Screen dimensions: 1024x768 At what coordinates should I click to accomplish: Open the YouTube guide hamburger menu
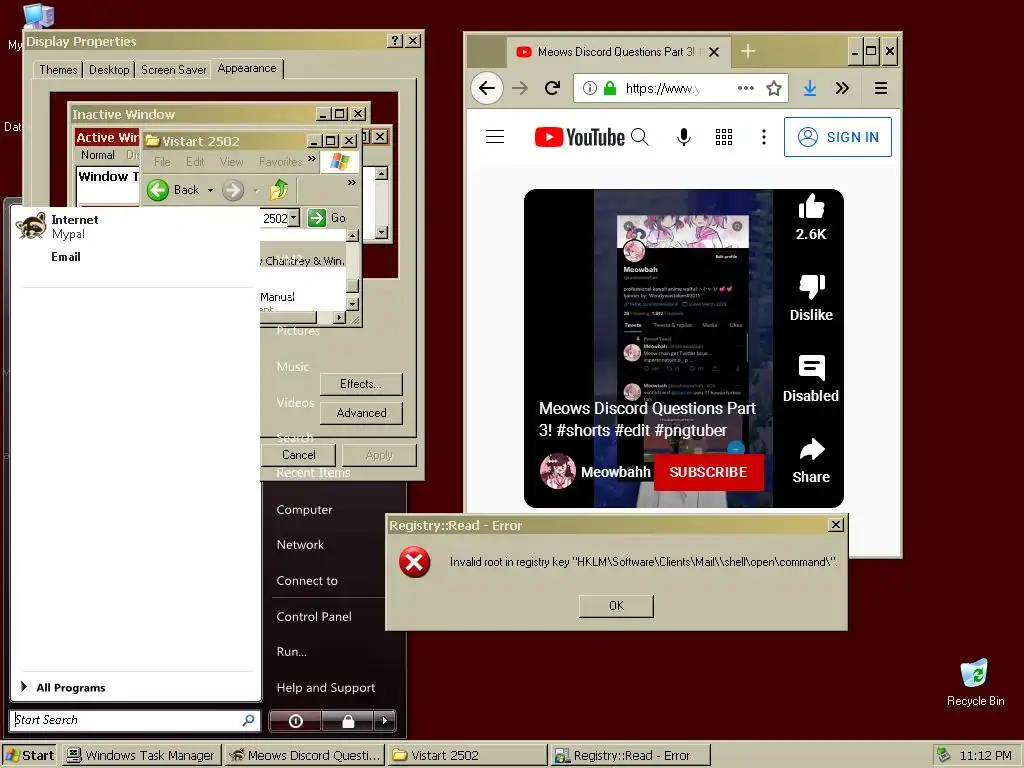pyautogui.click(x=495, y=137)
